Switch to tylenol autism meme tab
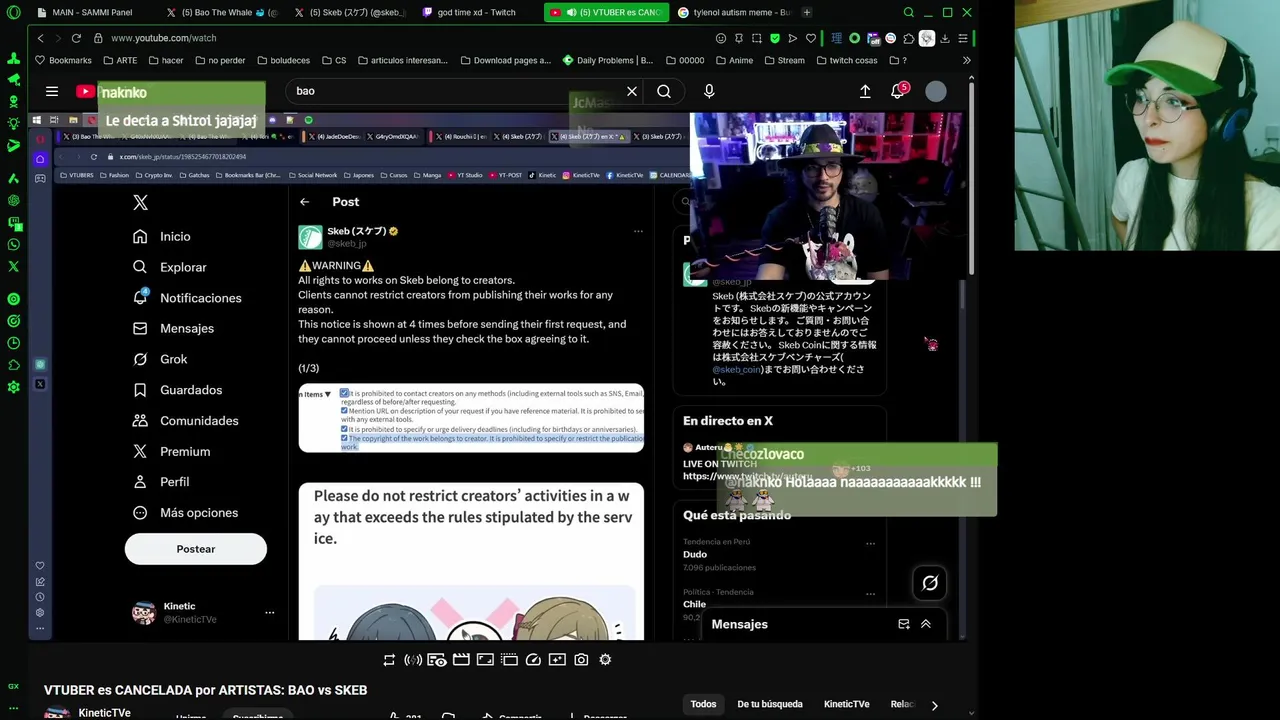Viewport: 1280px width, 720px height. click(x=734, y=12)
